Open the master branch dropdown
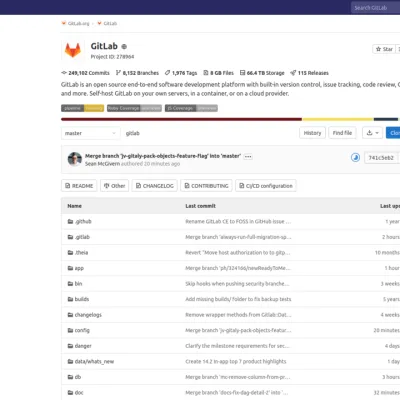This screenshot has width=400, height=400. (x=90, y=133)
